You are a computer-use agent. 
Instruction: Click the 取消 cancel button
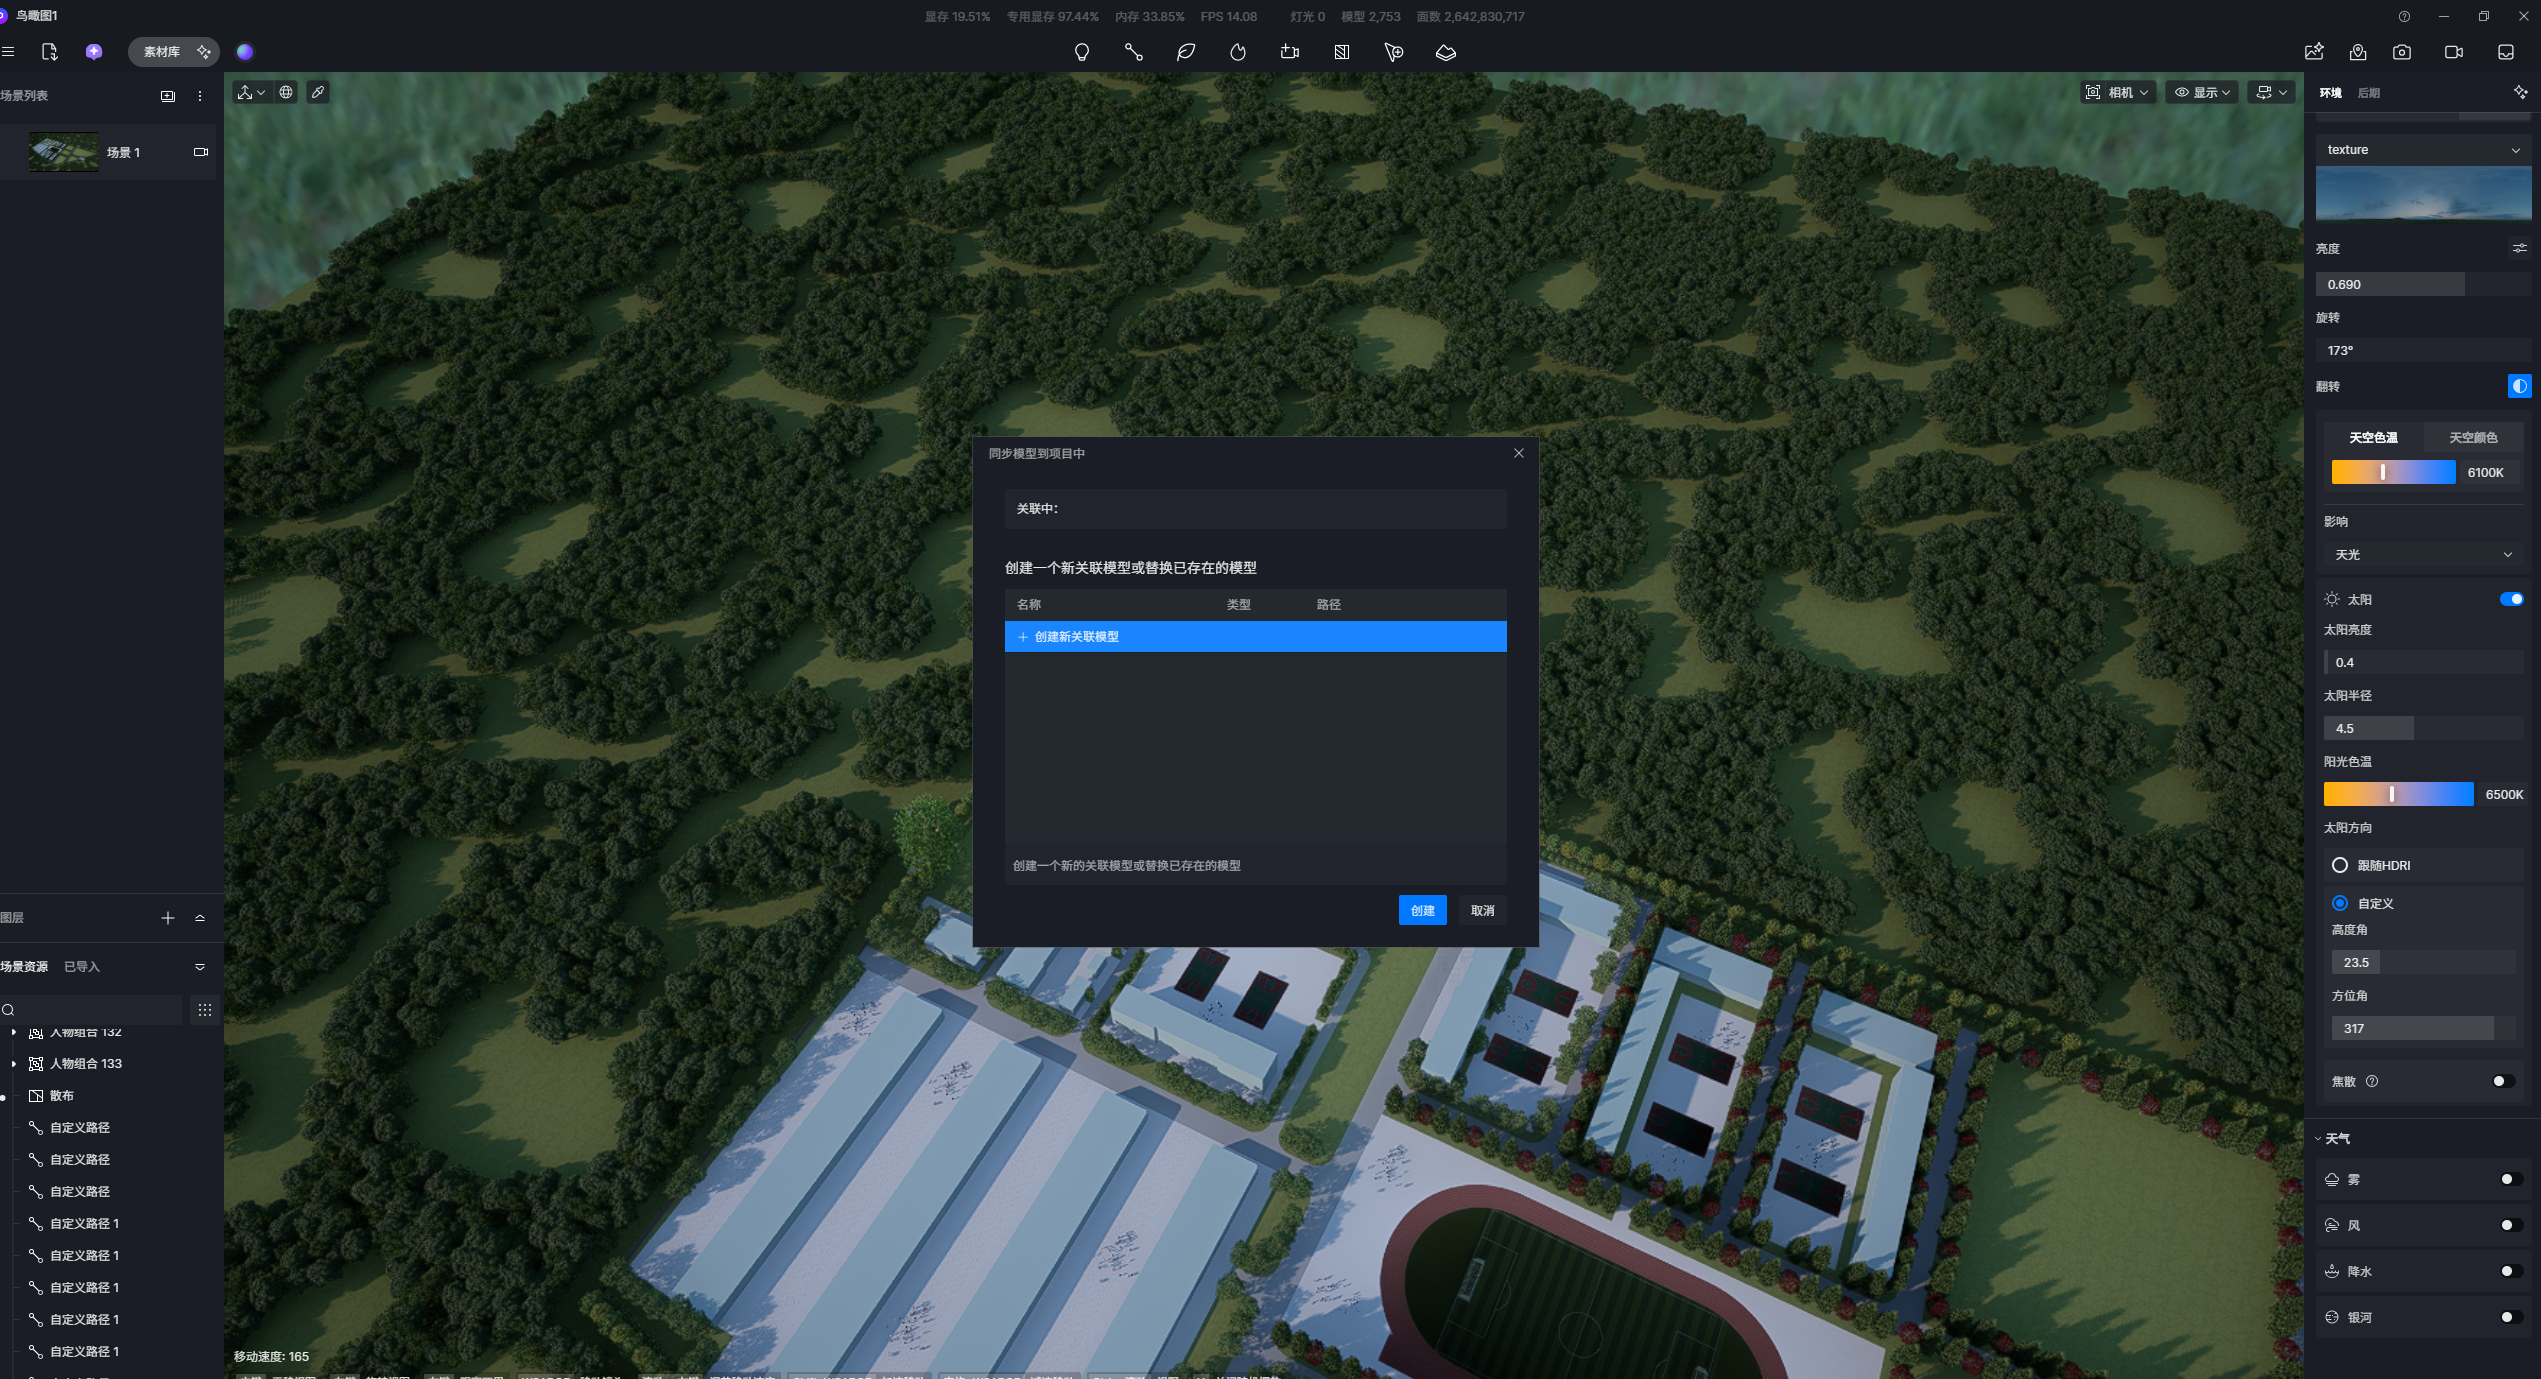coord(1482,911)
